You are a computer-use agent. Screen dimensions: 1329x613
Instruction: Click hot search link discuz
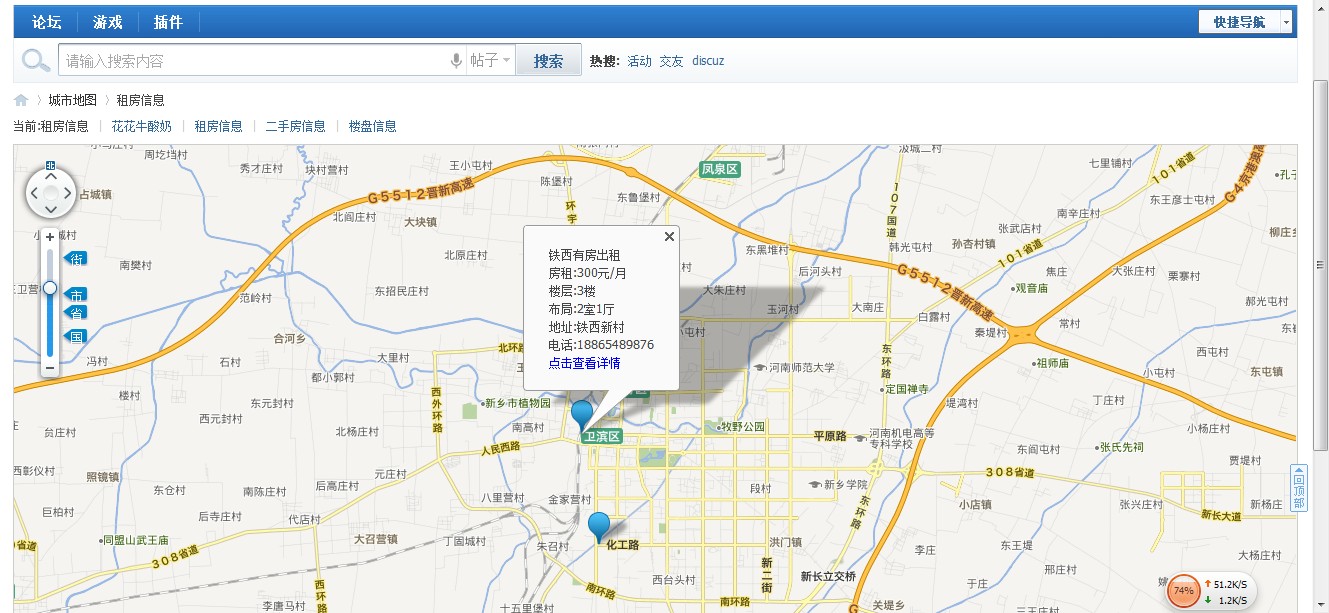708,61
